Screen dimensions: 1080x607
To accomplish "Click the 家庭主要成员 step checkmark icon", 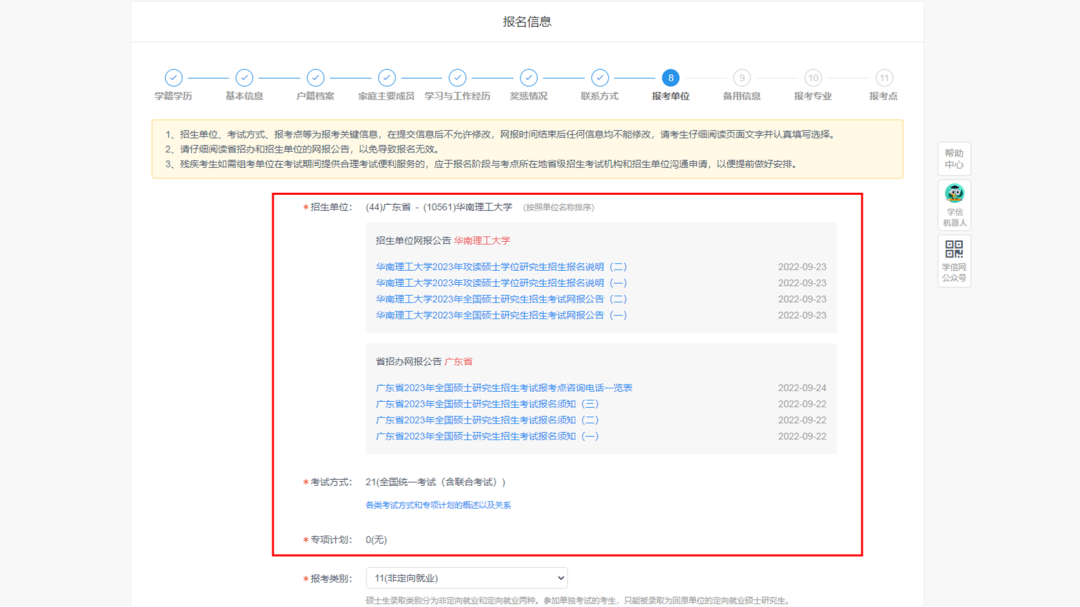I will tap(386, 77).
